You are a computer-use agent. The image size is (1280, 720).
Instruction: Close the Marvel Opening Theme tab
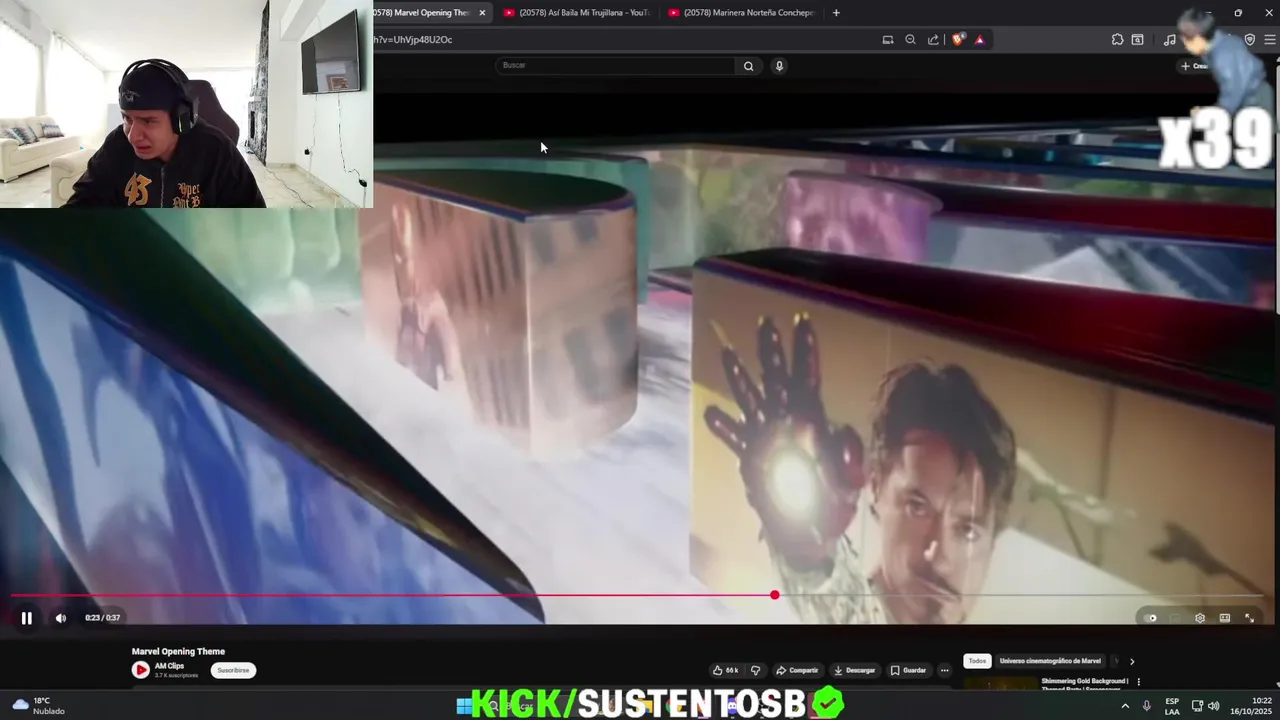[482, 13]
